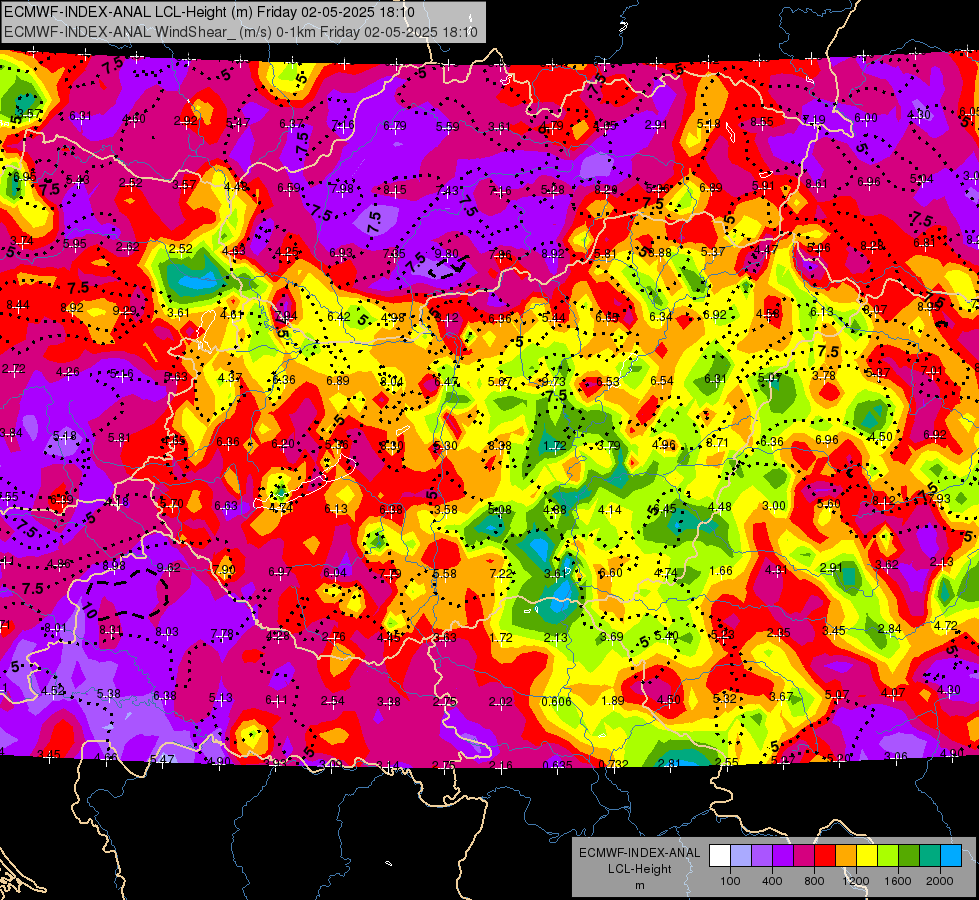
Task: Click the legend unit label 'm'
Action: pos(639,885)
